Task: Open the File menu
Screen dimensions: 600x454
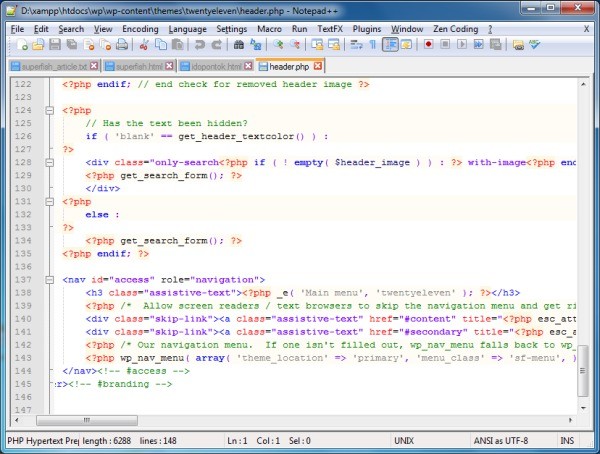Action: 17,29
